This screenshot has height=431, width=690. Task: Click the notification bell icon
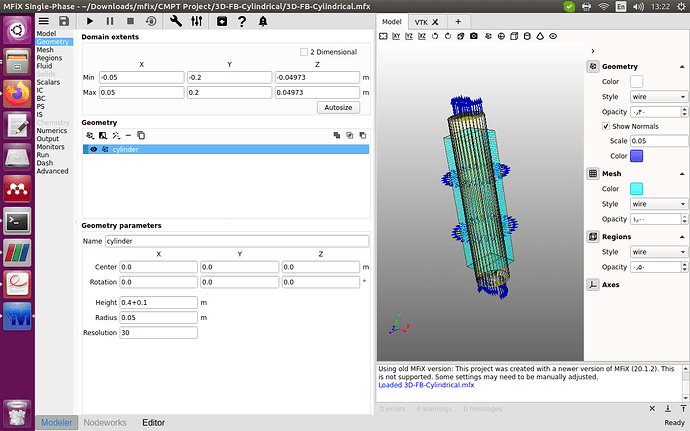click(263, 21)
